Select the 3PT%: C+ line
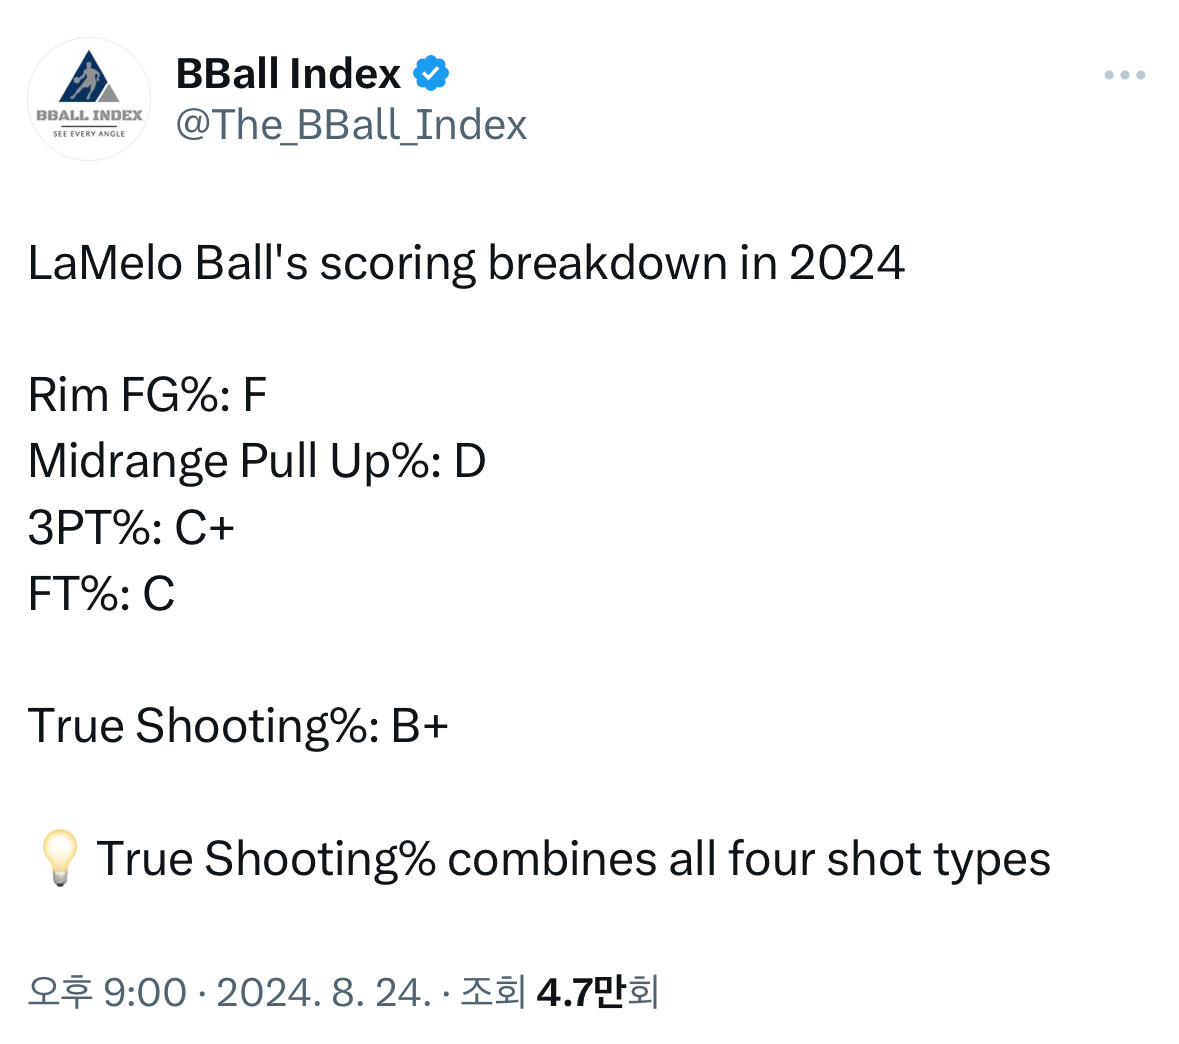Image resolution: width=1179 pixels, height=1044 pixels. [131, 528]
